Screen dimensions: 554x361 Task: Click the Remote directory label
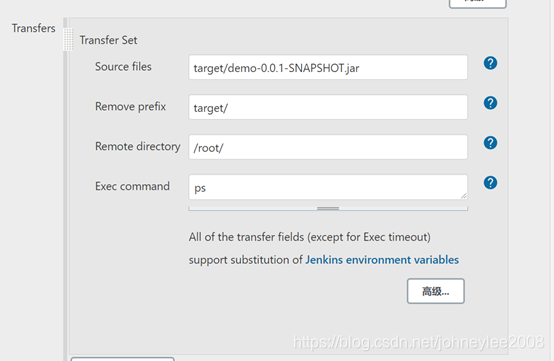click(138, 147)
